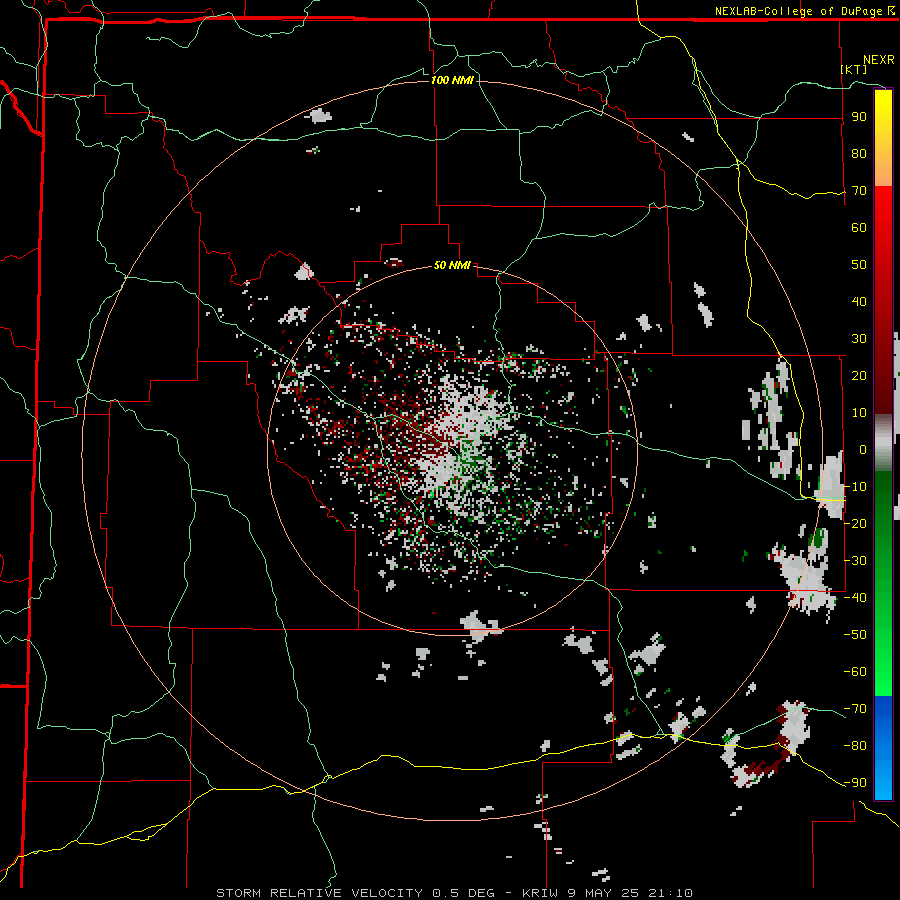This screenshot has height=900, width=900.
Task: Click the 80 value on the velocity scale
Action: click(859, 154)
